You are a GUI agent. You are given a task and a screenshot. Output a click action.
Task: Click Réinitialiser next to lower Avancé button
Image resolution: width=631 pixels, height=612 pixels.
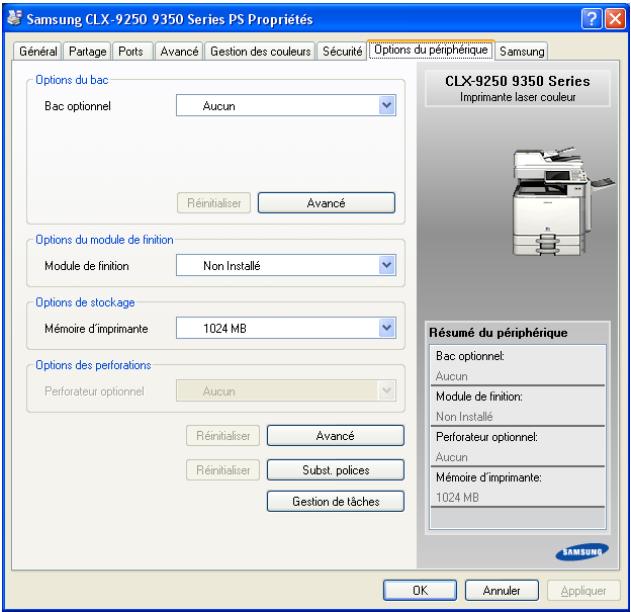click(223, 436)
